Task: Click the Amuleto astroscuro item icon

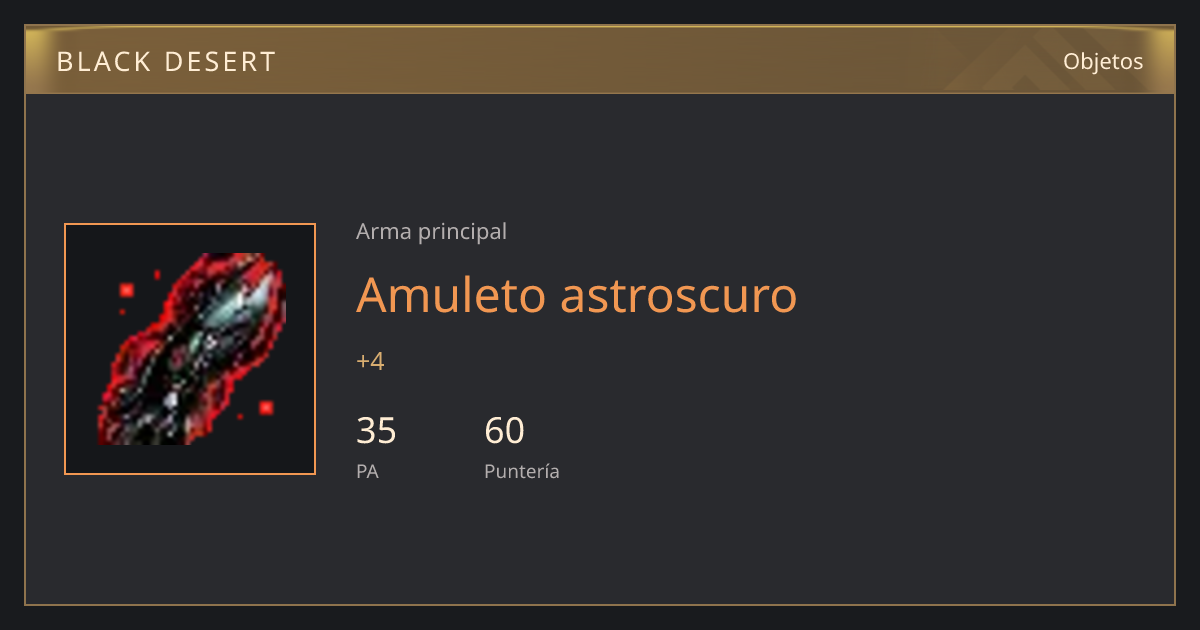Action: (x=190, y=349)
